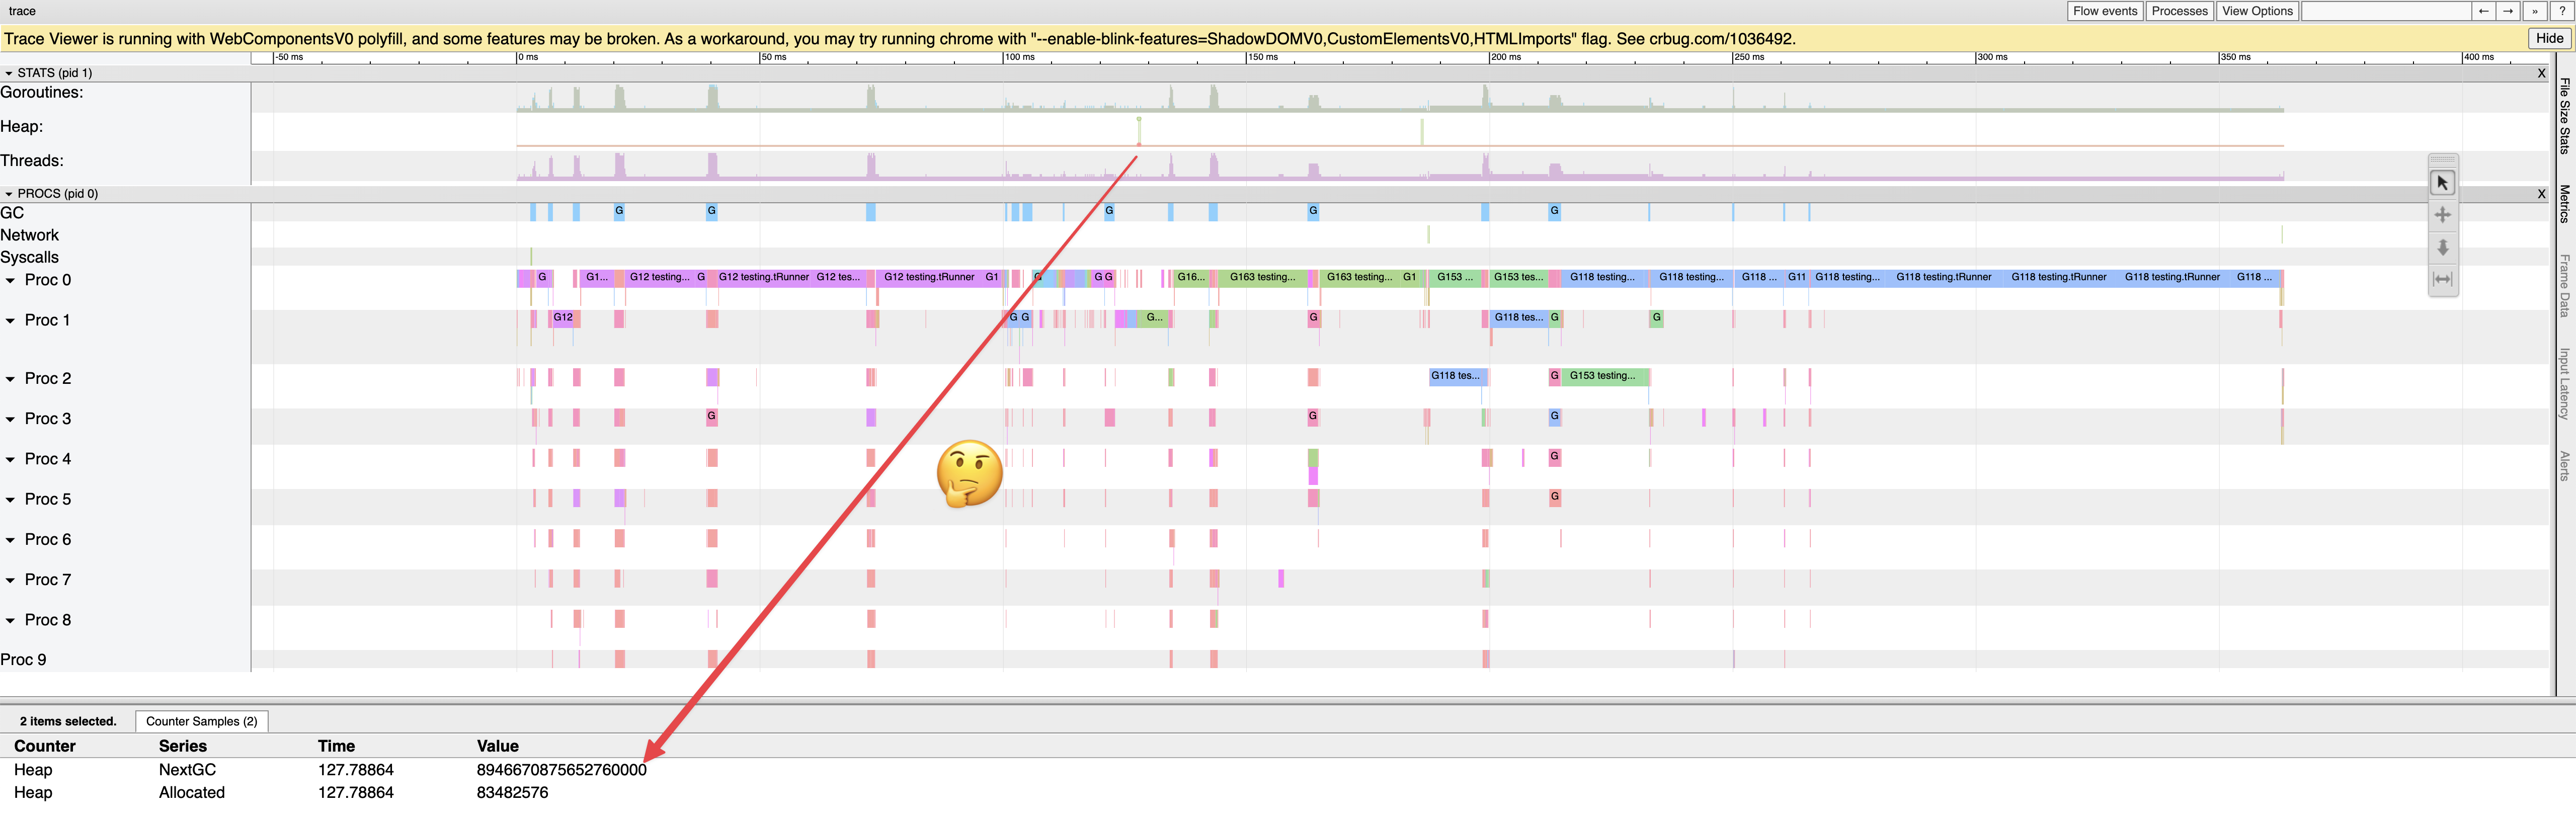Open the Processes dropdown
This screenshot has width=2576, height=819.
click(2179, 11)
